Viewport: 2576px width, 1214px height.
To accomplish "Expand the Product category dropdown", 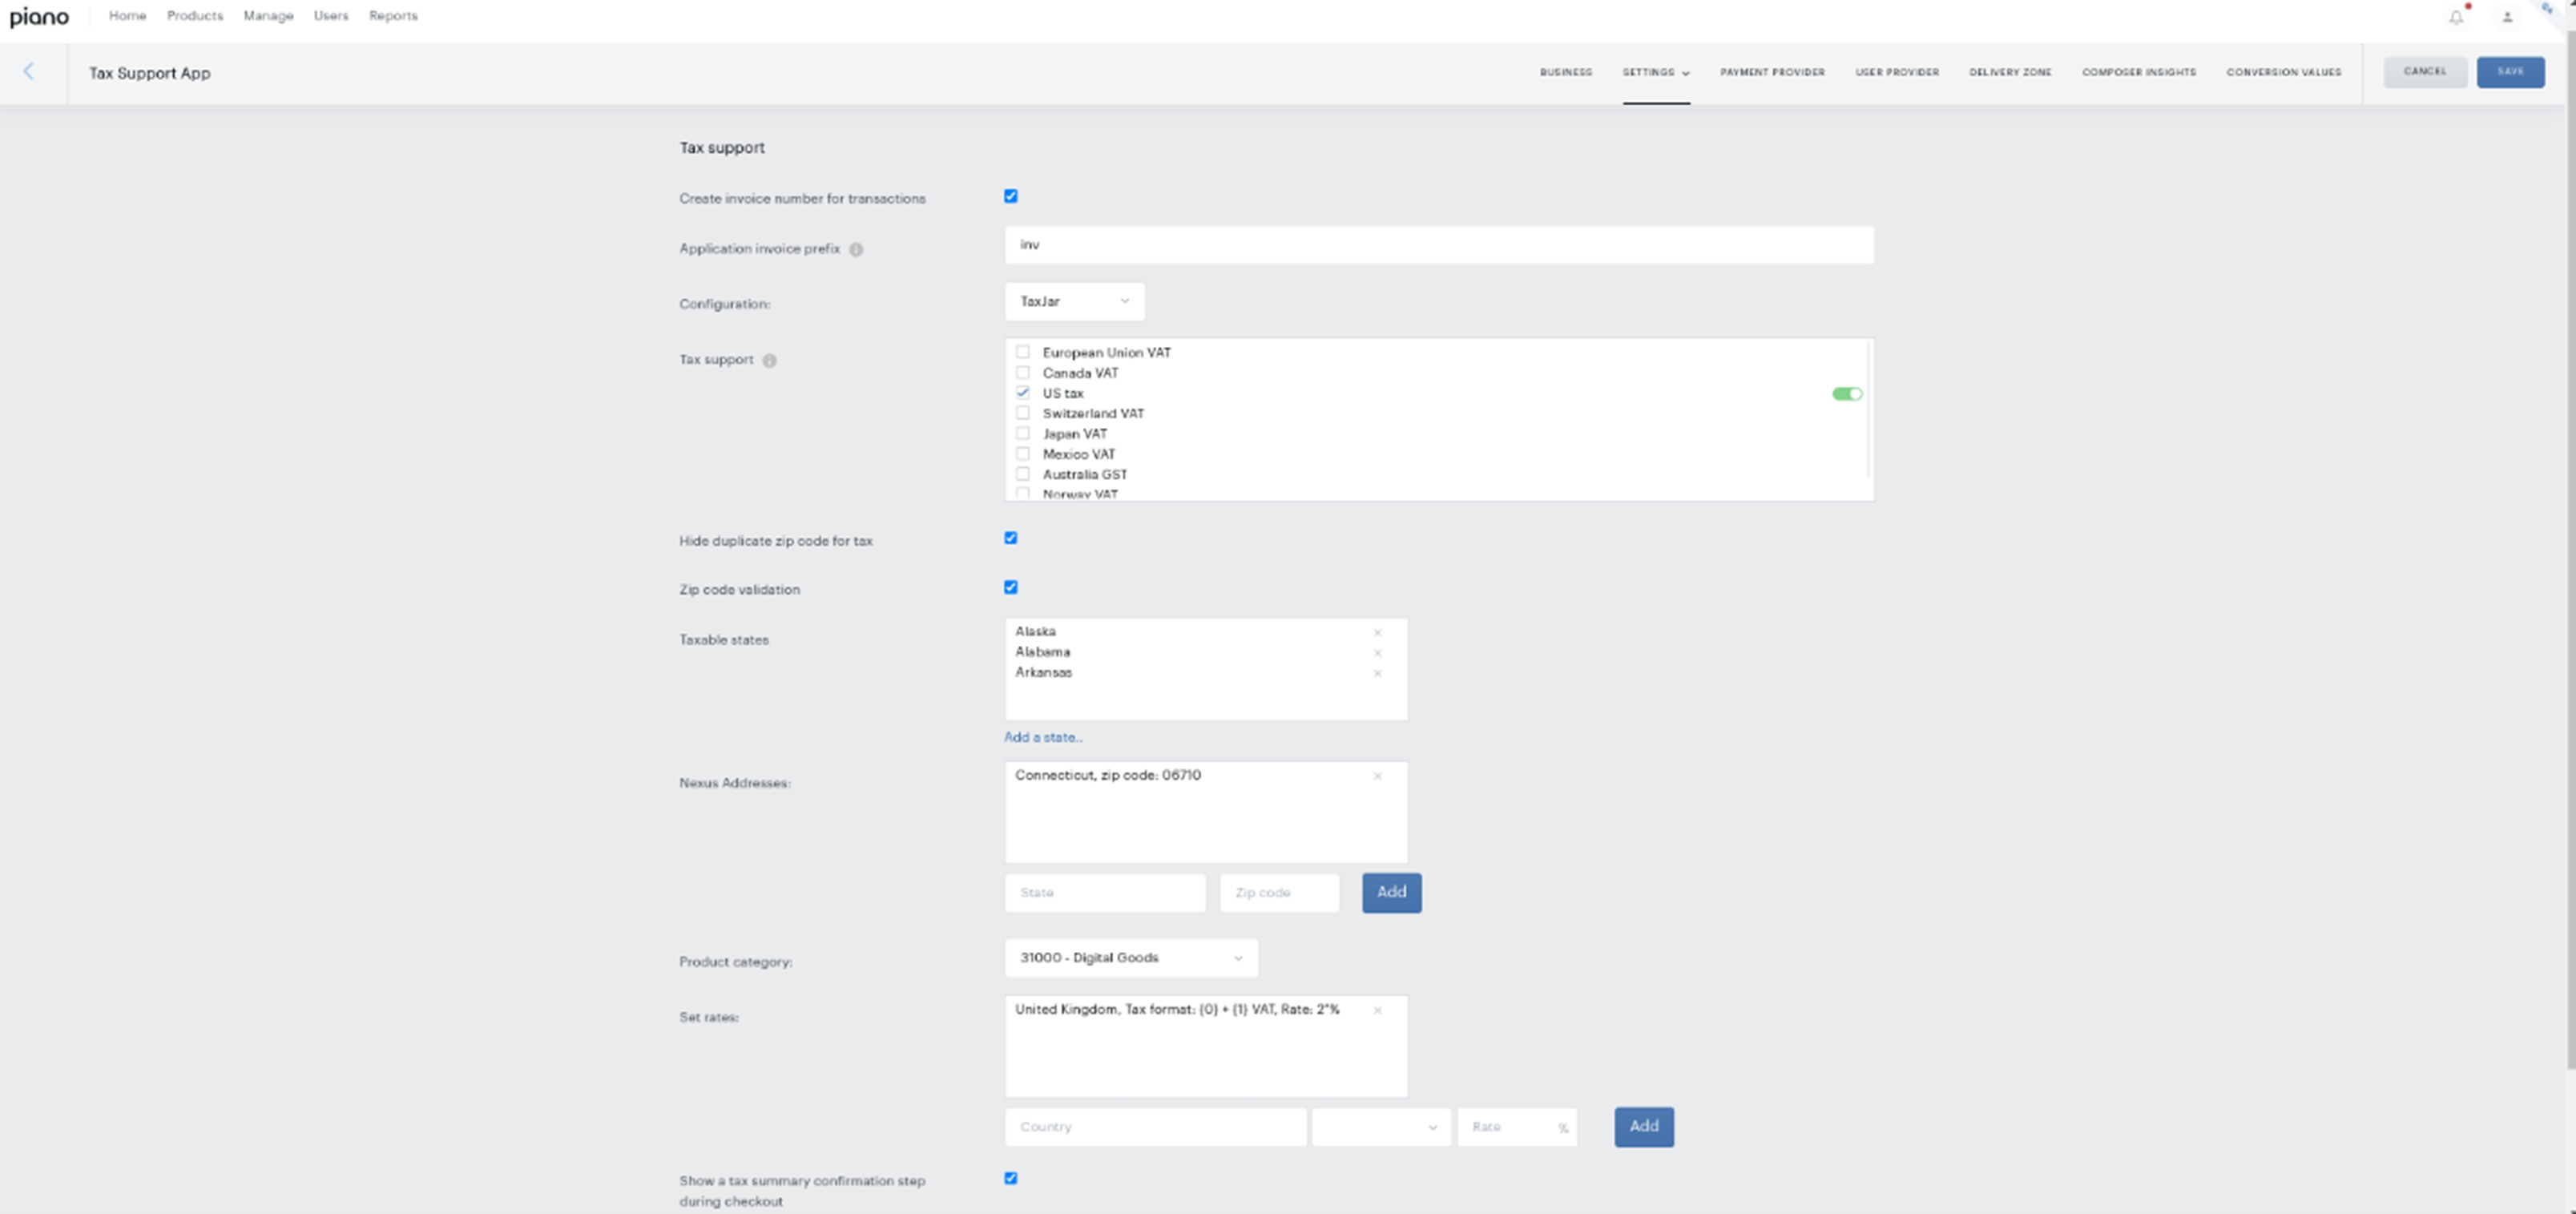I will (x=1131, y=958).
